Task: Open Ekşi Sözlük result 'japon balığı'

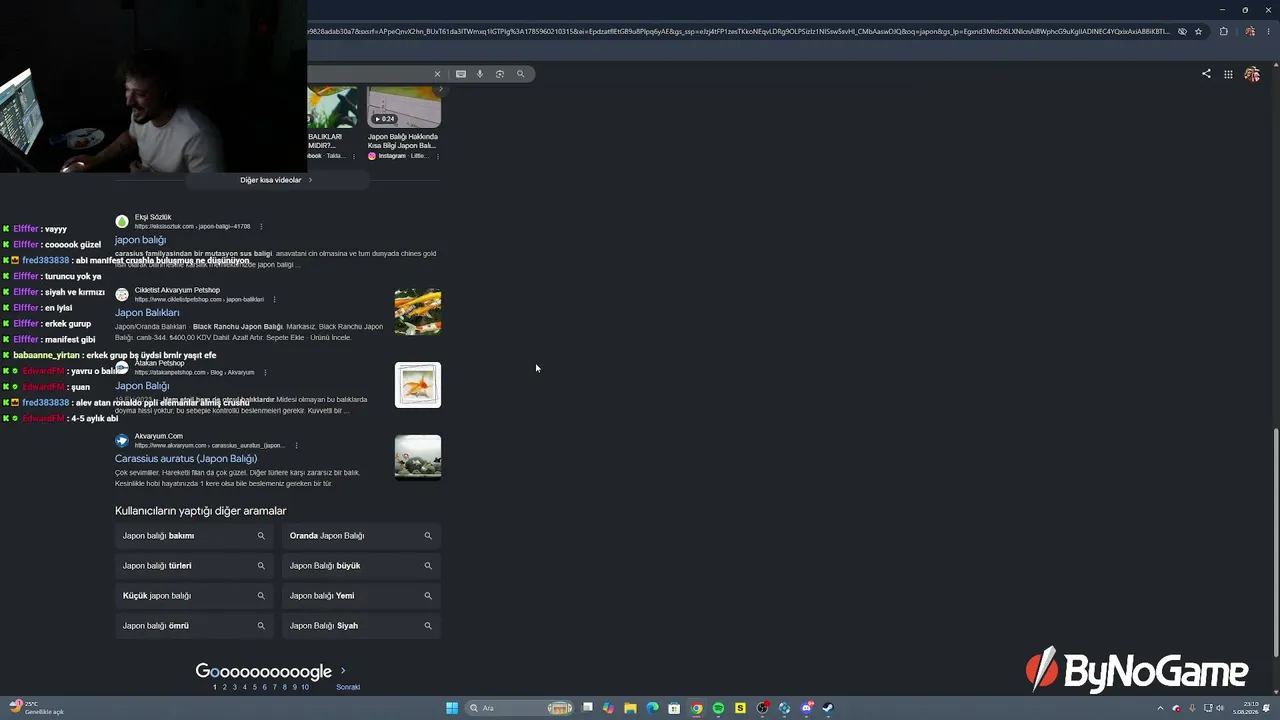Action: [x=140, y=240]
